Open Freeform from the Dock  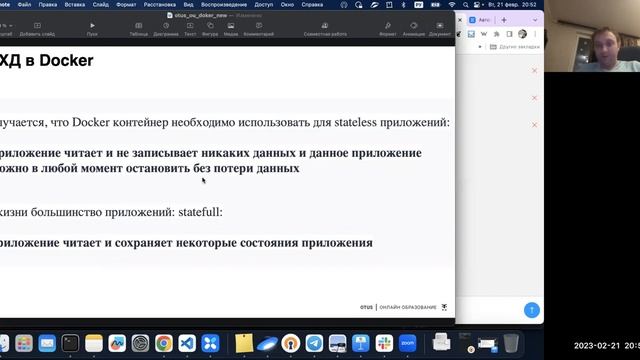click(x=117, y=343)
